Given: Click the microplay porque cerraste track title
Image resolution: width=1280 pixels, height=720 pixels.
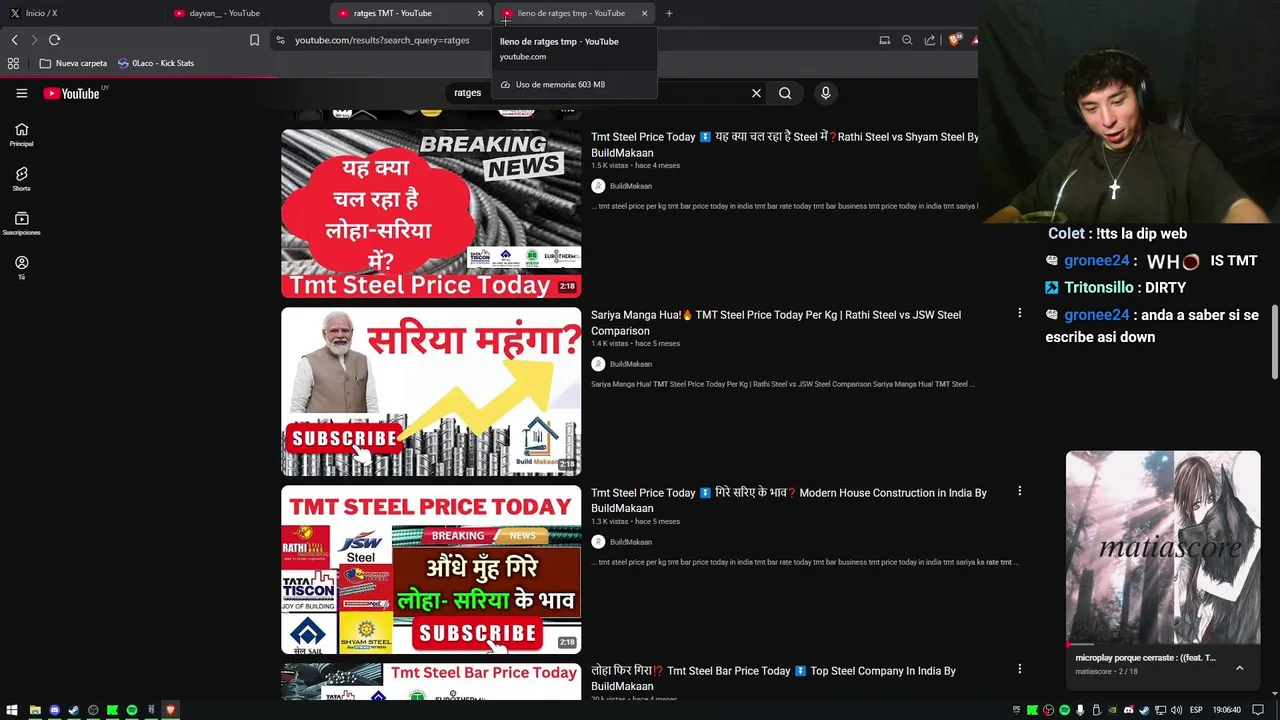Looking at the screenshot, I should click(x=1145, y=658).
